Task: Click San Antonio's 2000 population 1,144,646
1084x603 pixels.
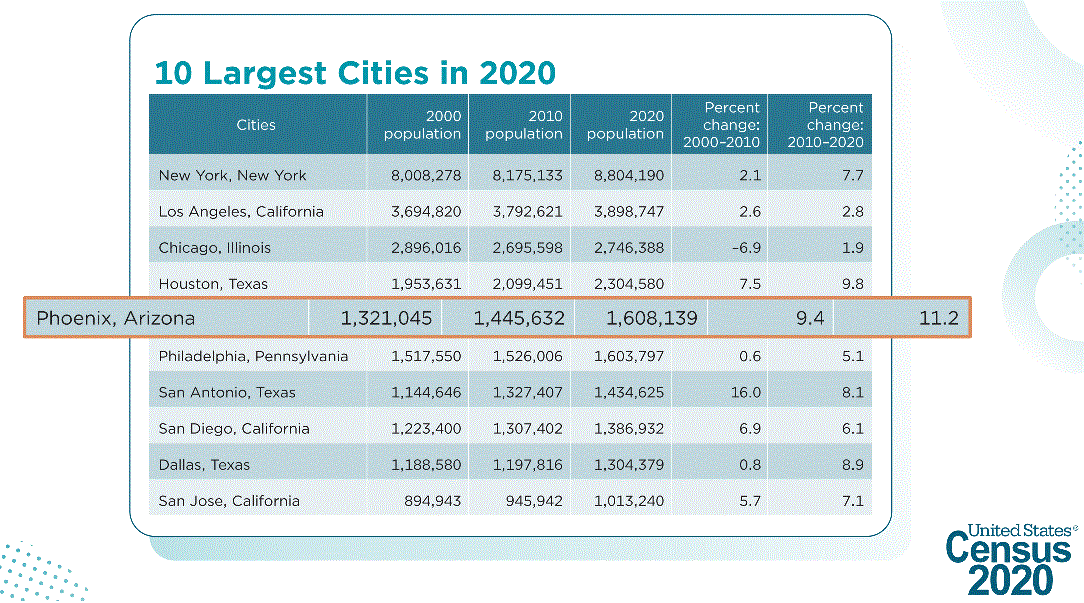Action: click(426, 392)
